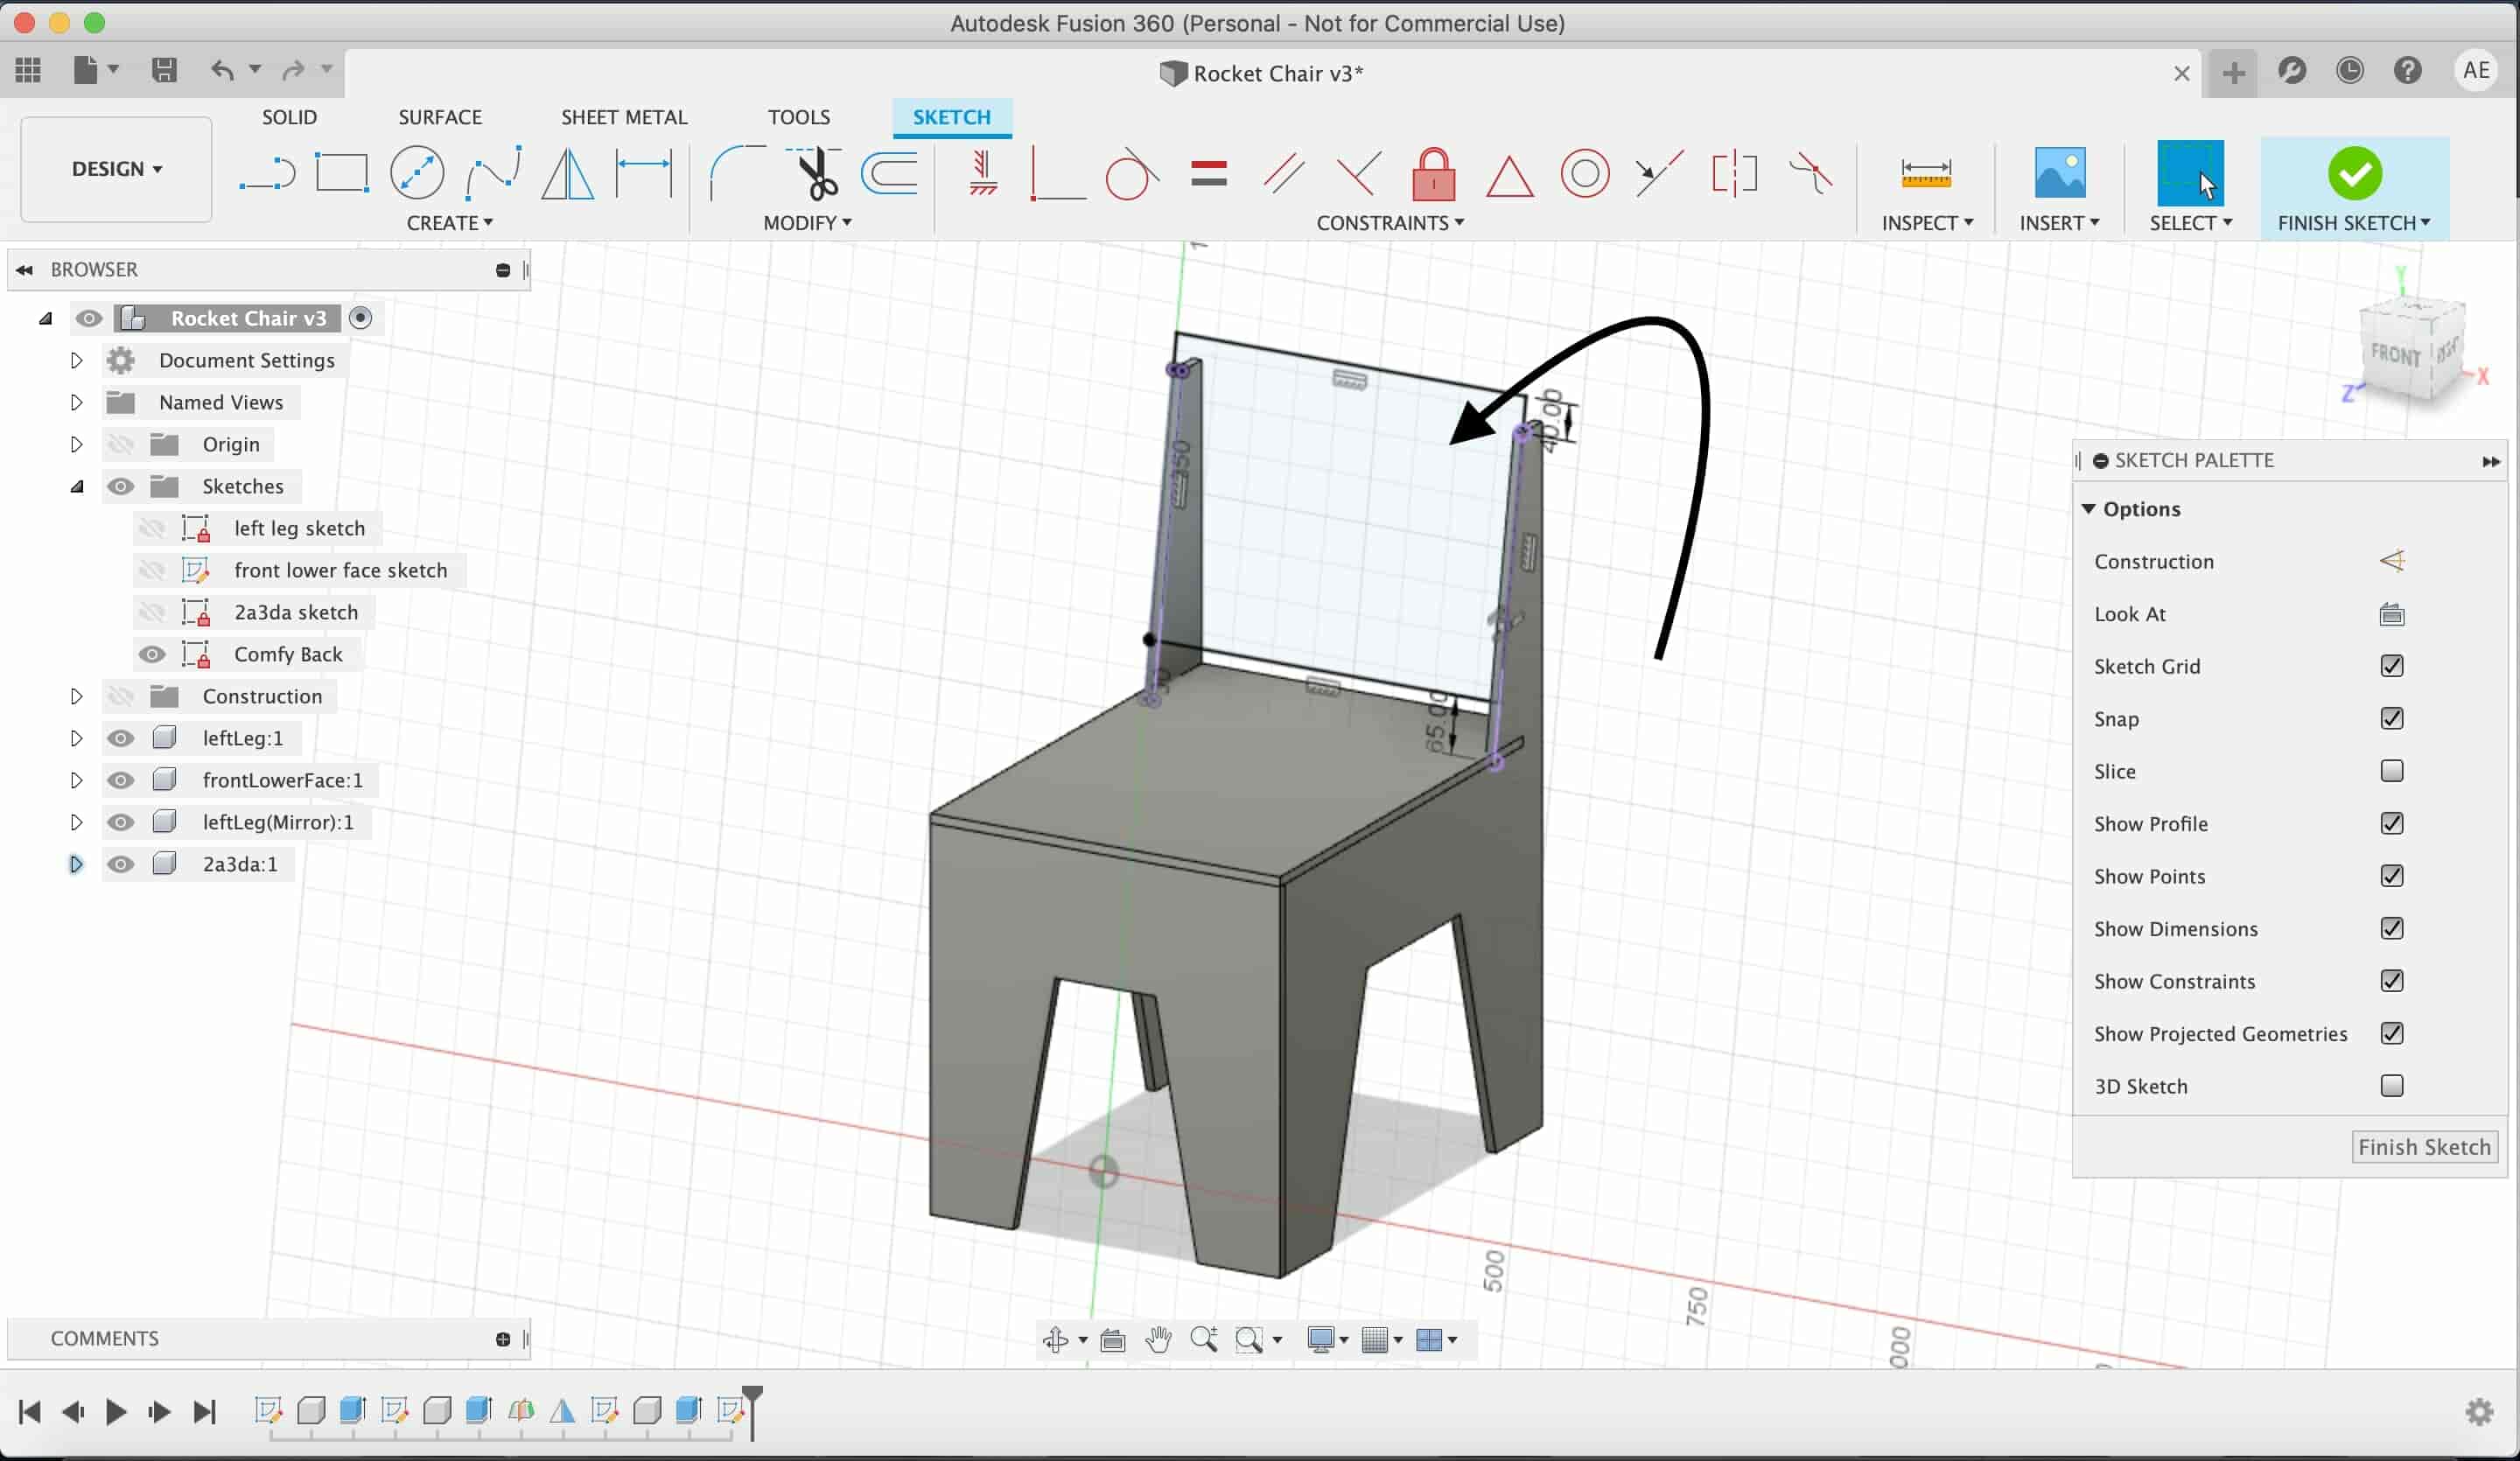Apply the Coincident constraint

[1057, 173]
